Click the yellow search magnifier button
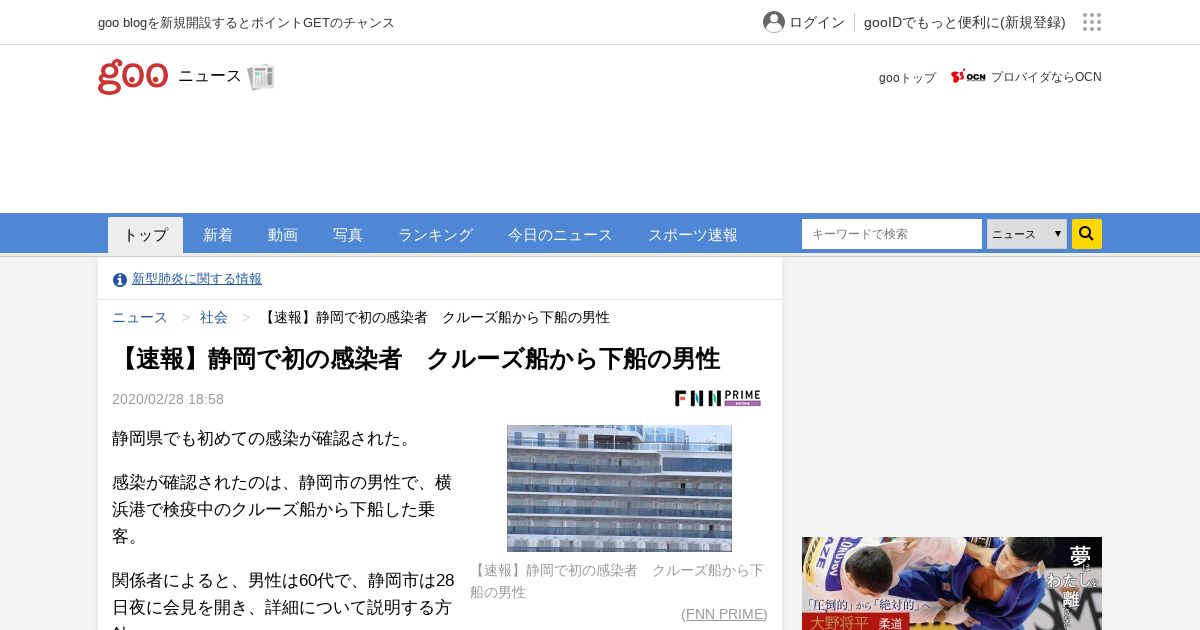Viewport: 1200px width, 630px height. tap(1087, 234)
